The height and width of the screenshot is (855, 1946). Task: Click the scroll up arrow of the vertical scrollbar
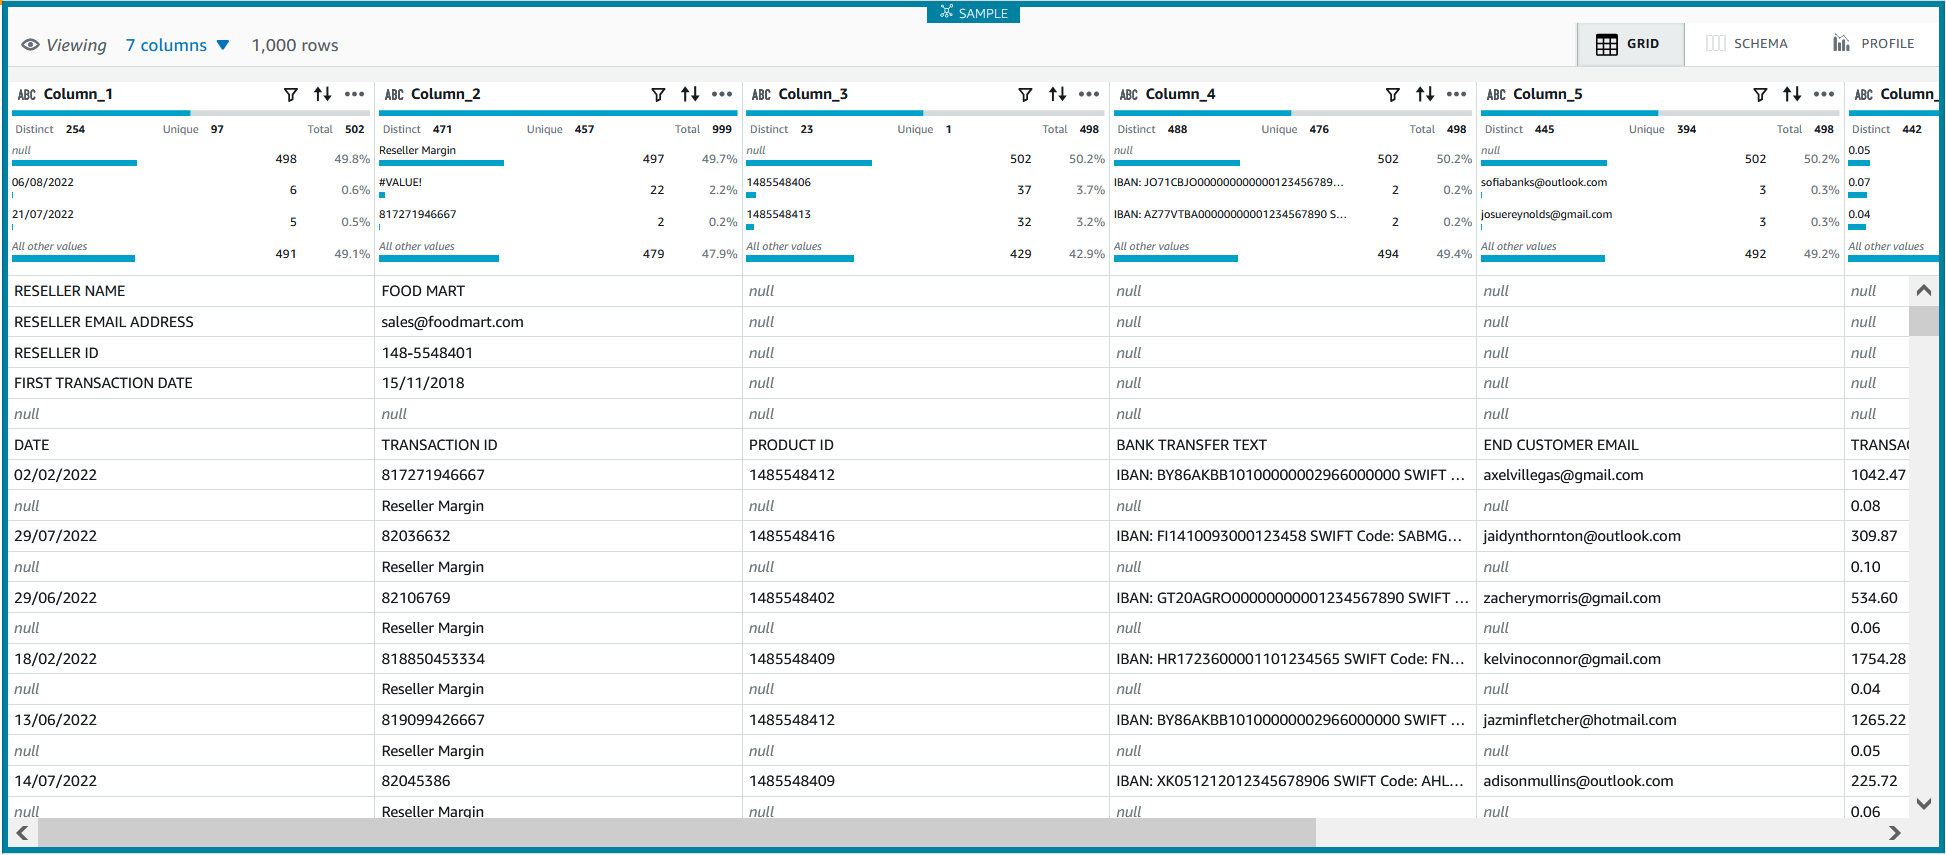click(x=1923, y=291)
